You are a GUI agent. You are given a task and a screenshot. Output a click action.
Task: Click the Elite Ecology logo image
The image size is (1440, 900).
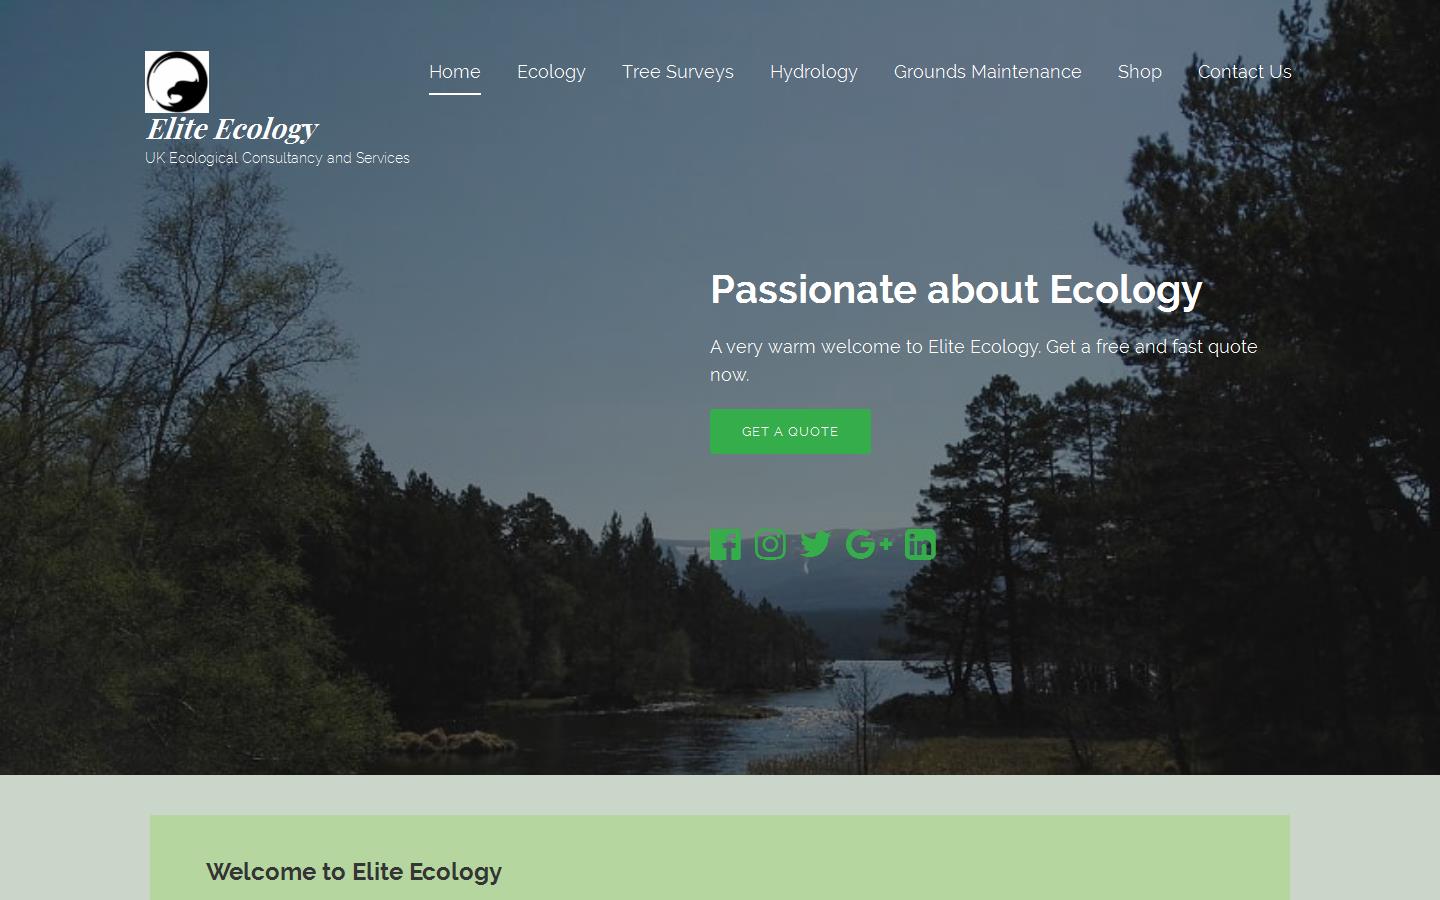tap(177, 82)
